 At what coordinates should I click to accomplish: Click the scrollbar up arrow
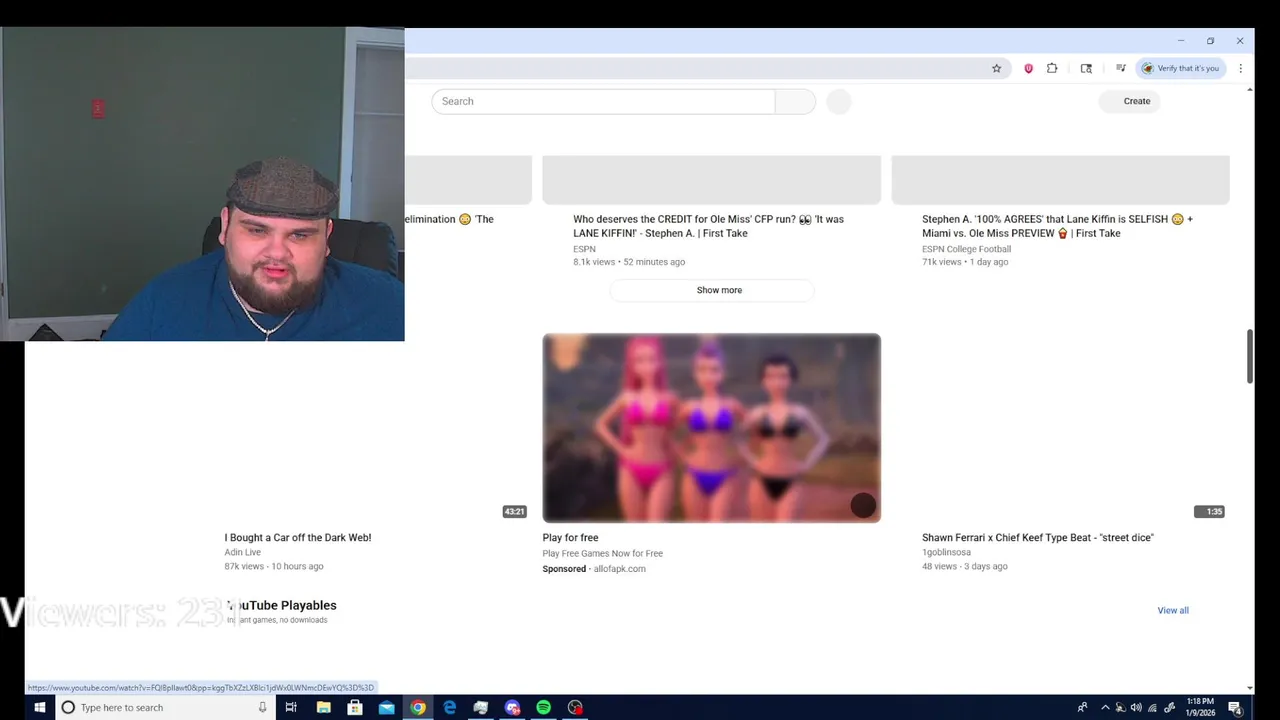(x=1250, y=90)
